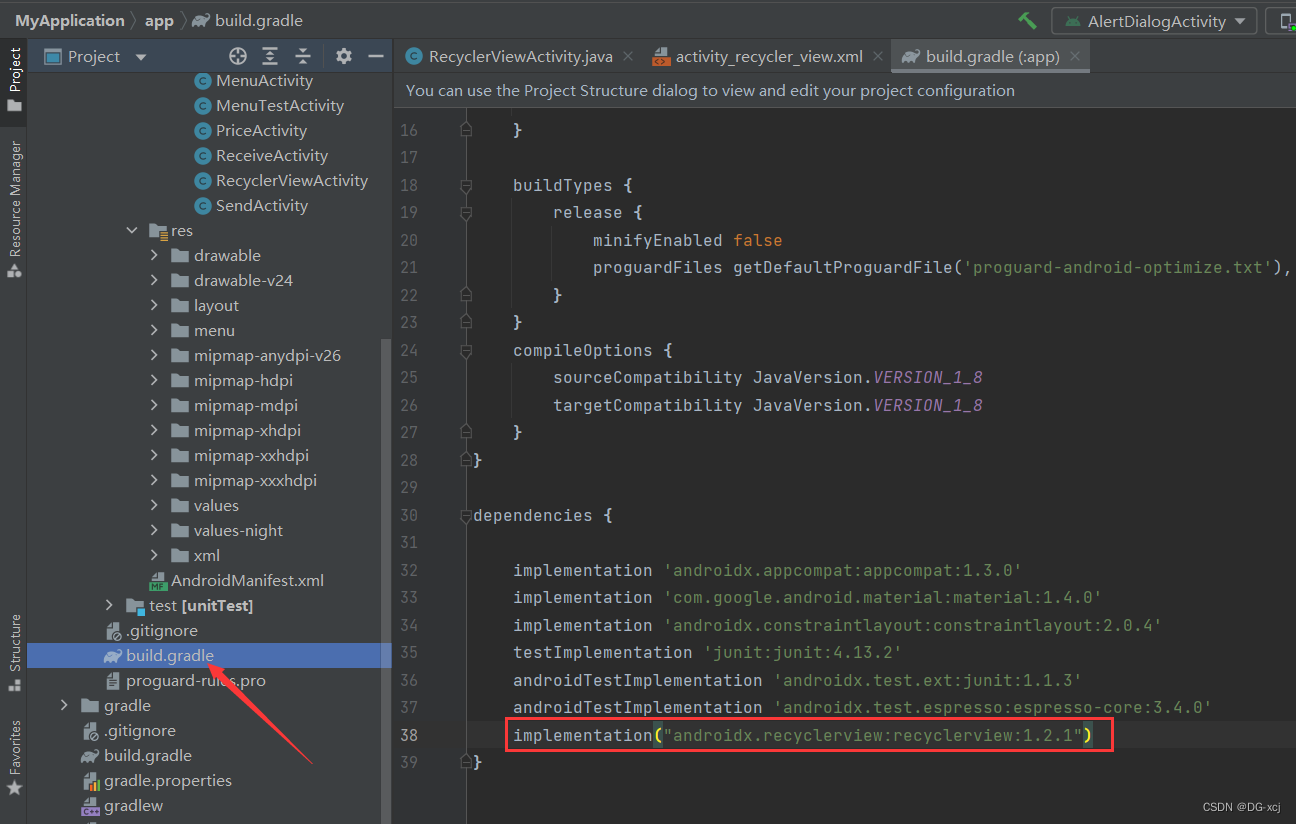This screenshot has height=824, width=1296.
Task: Click the Expand All icon in Project panel
Action: coord(270,56)
